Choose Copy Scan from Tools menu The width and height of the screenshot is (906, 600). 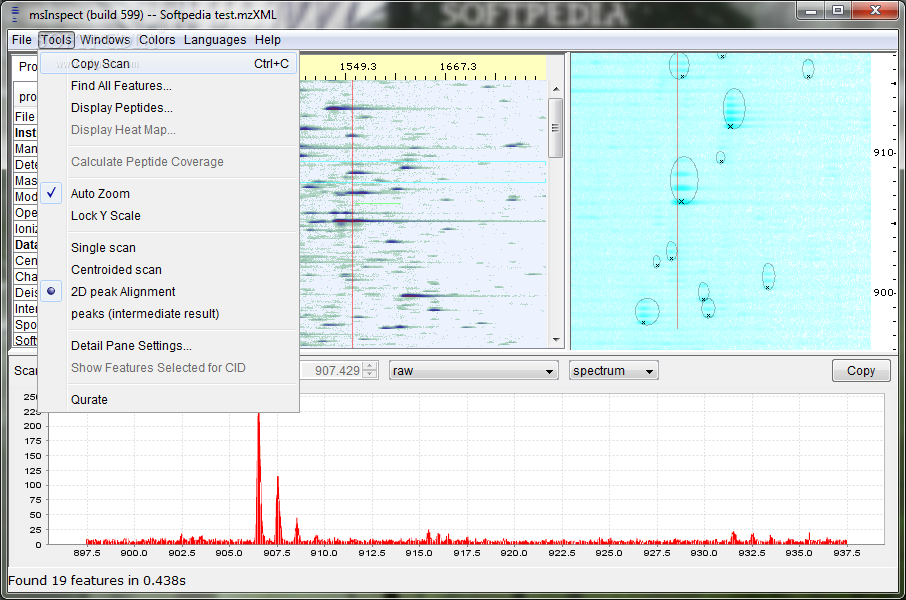(169, 64)
